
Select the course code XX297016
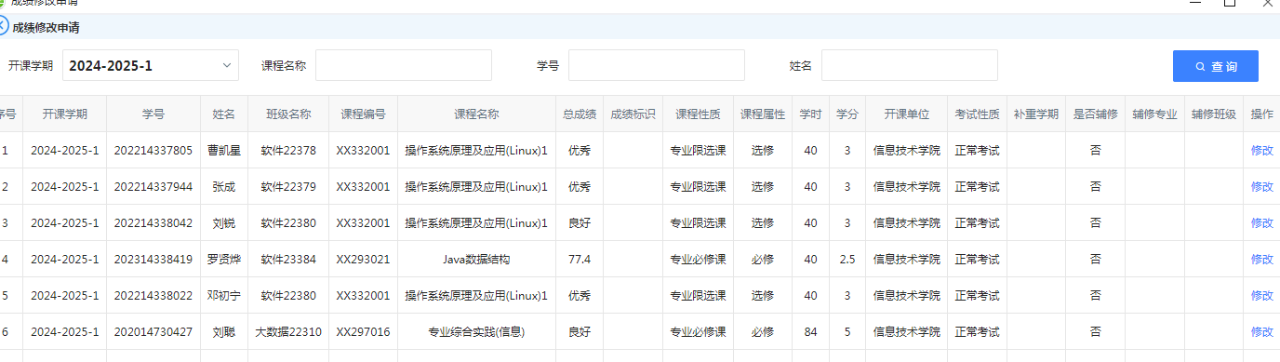363,332
